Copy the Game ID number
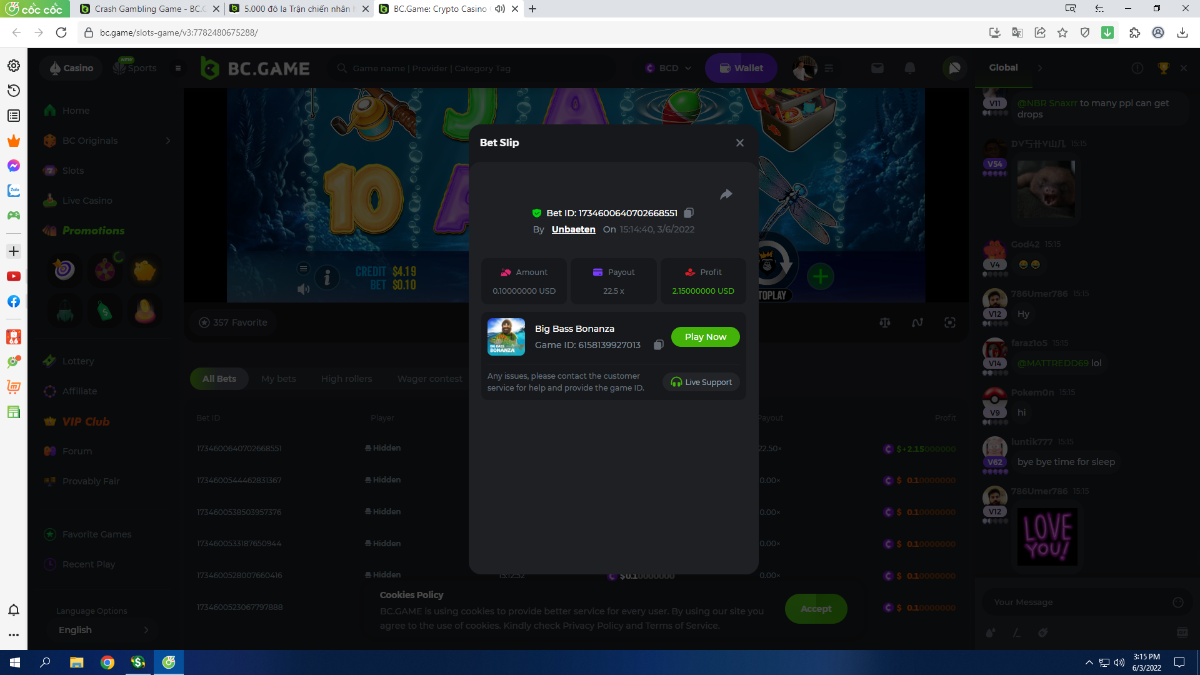 (658, 345)
